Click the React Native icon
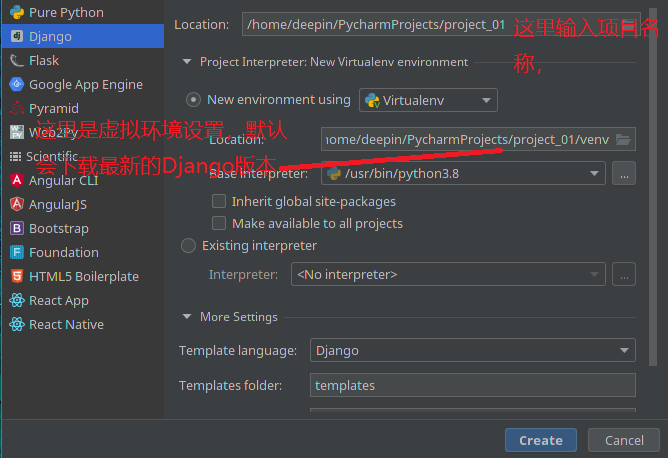The width and height of the screenshot is (668, 458). [17, 324]
